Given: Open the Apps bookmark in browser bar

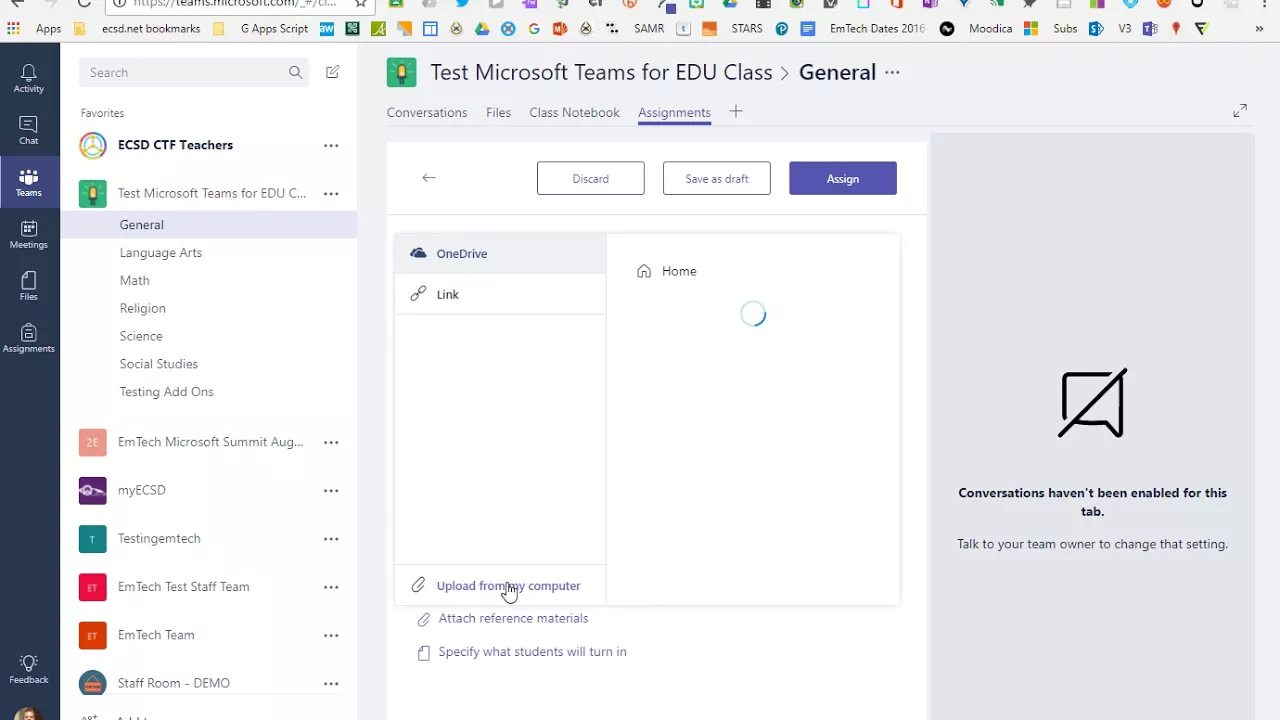Looking at the screenshot, I should pyautogui.click(x=35, y=28).
